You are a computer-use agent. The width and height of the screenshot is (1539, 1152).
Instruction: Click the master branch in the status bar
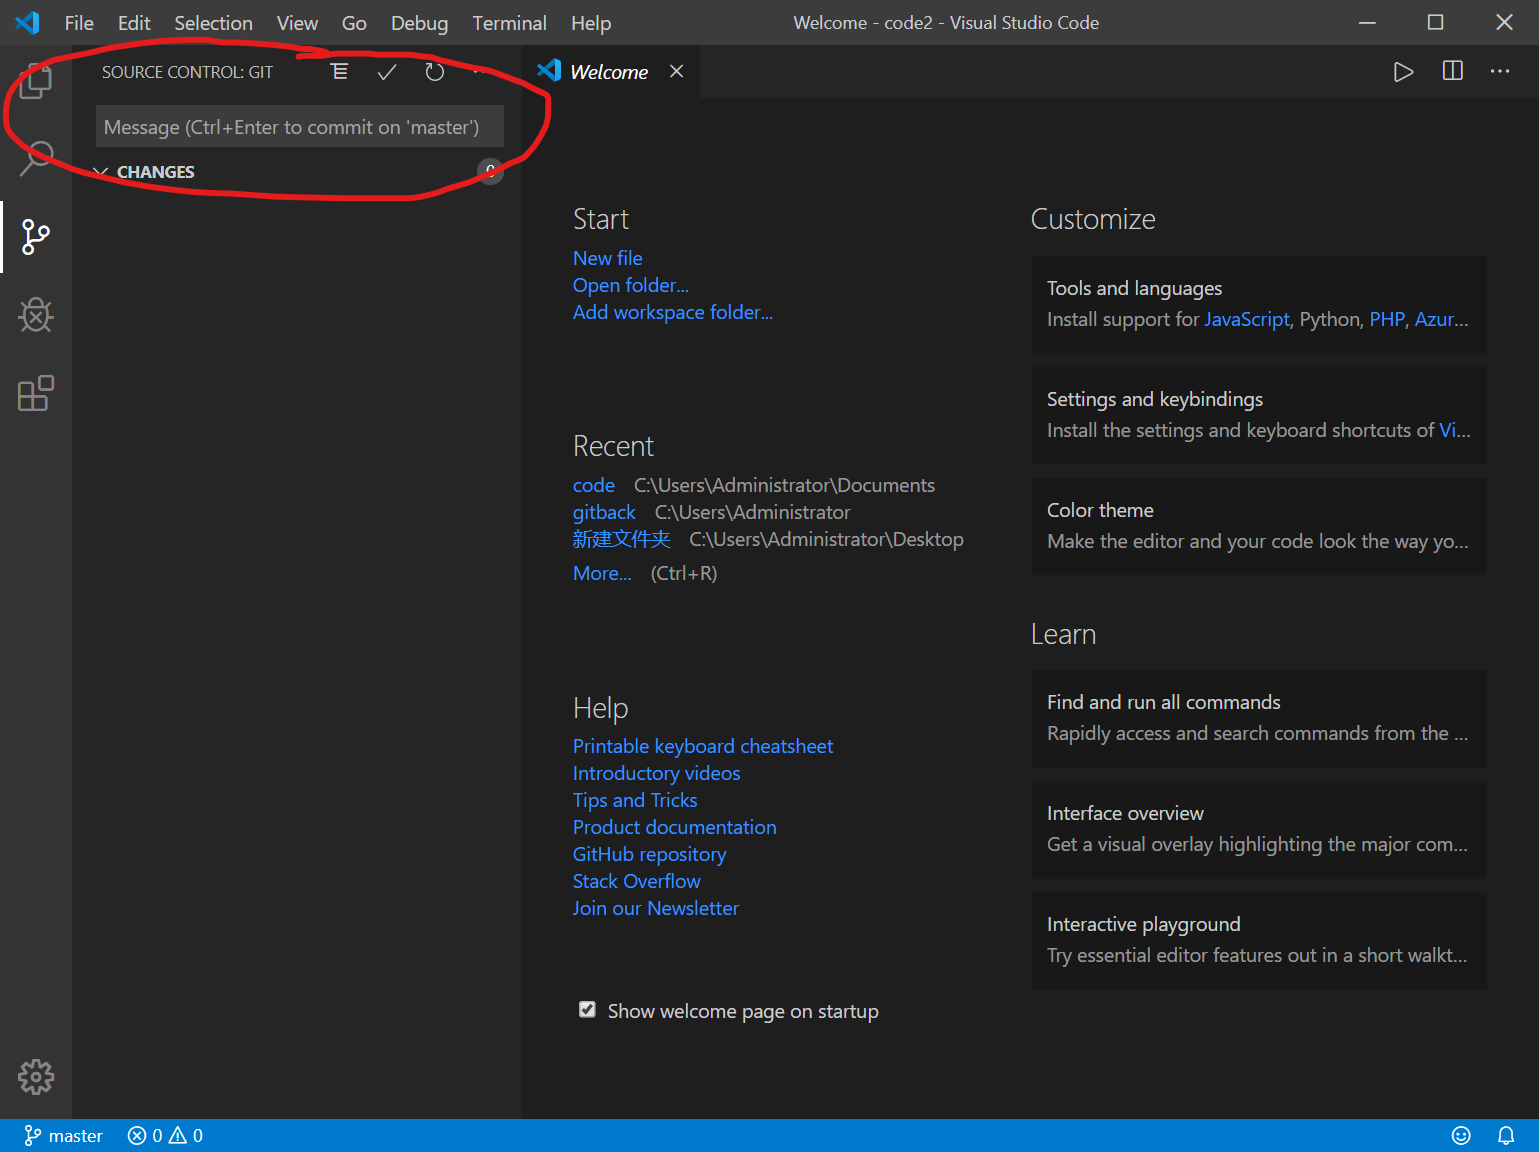pyautogui.click(x=63, y=1135)
